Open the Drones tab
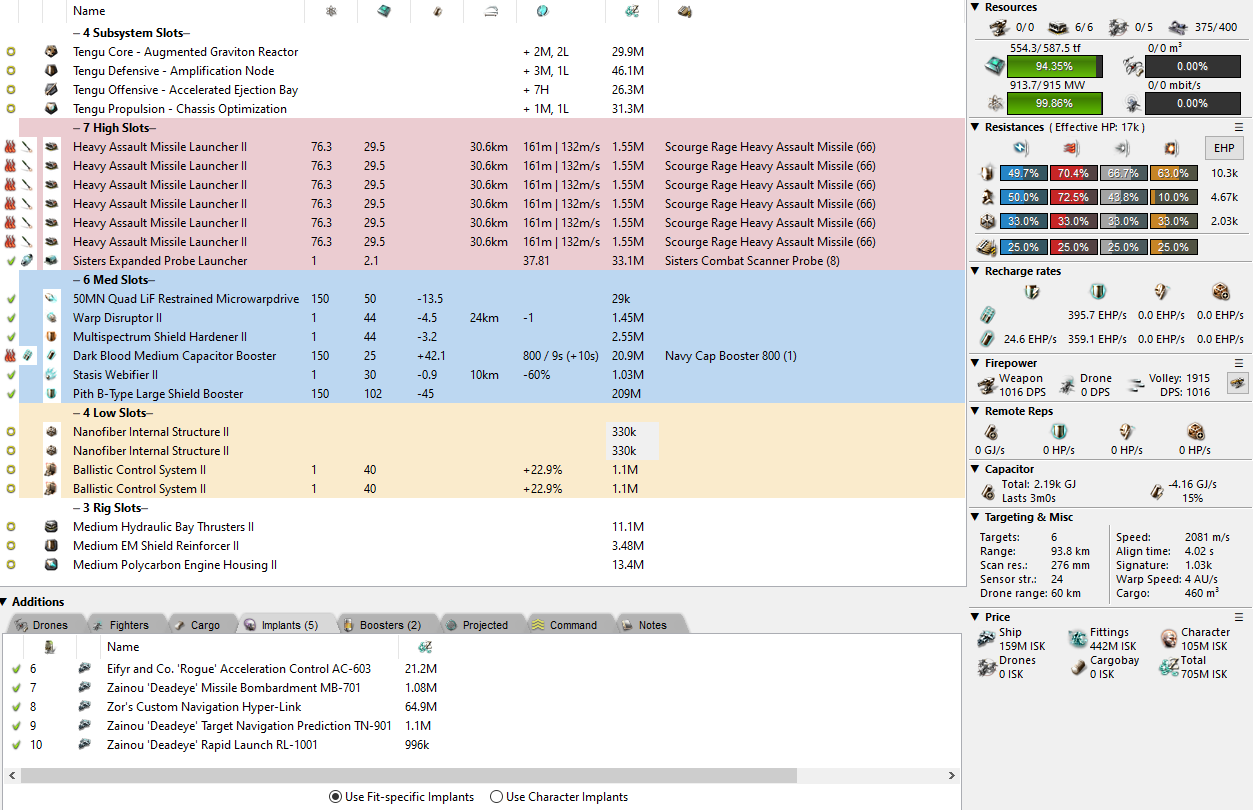 click(42, 625)
